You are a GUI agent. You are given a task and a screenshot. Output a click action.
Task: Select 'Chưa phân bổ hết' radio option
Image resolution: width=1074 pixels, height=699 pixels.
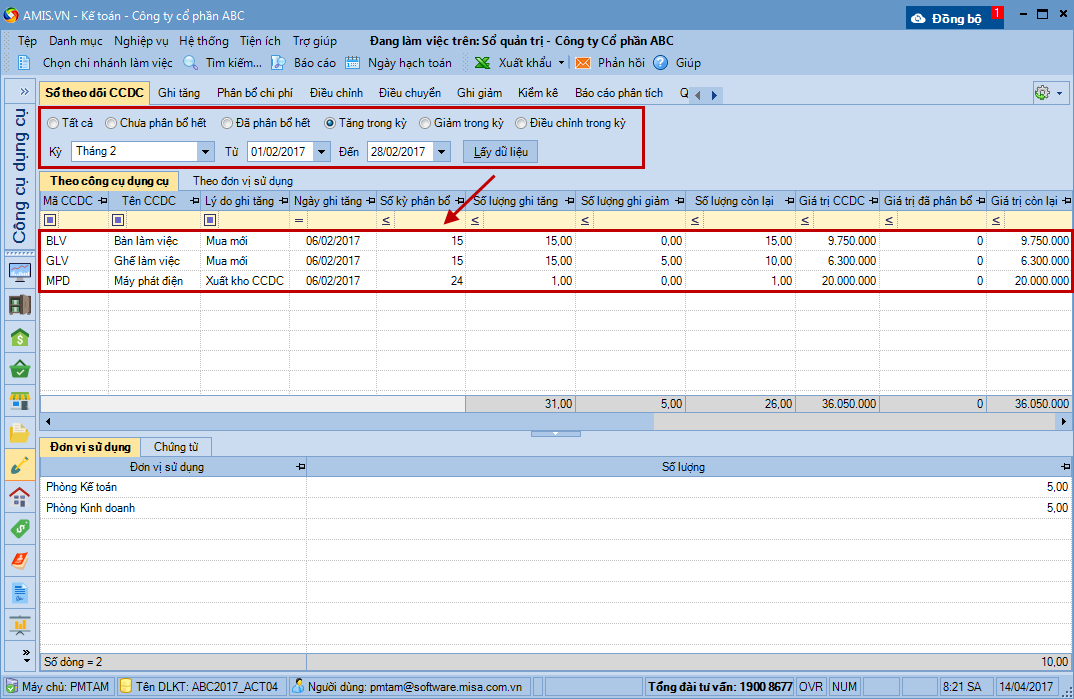(111, 124)
